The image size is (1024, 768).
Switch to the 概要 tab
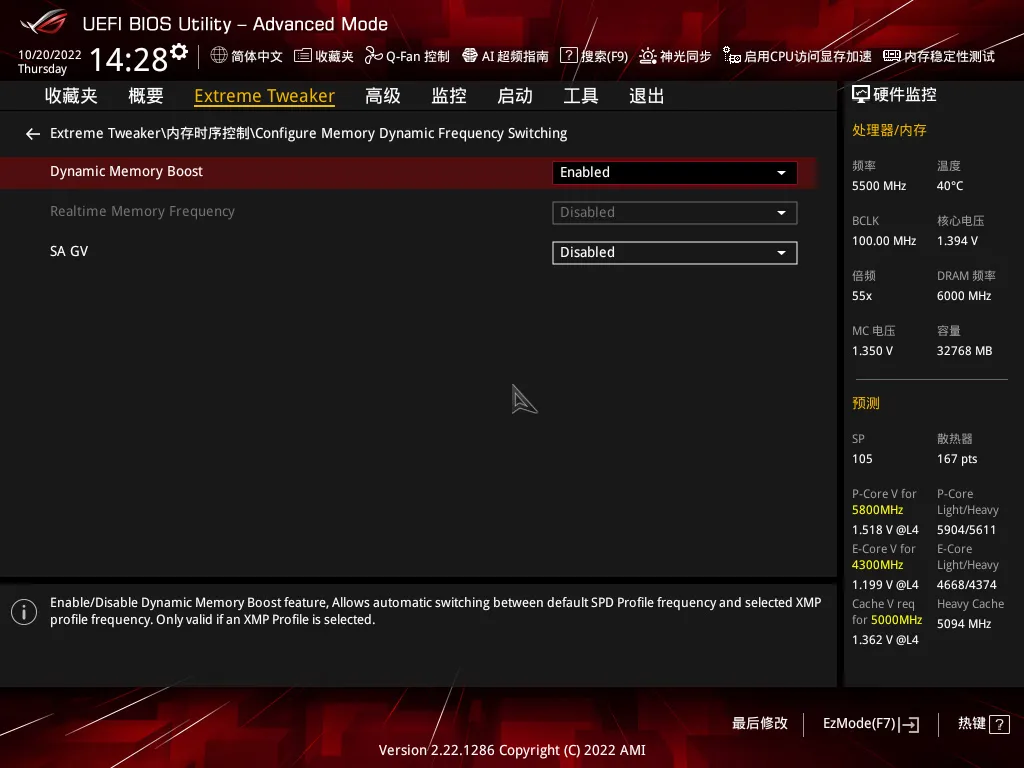tap(146, 96)
